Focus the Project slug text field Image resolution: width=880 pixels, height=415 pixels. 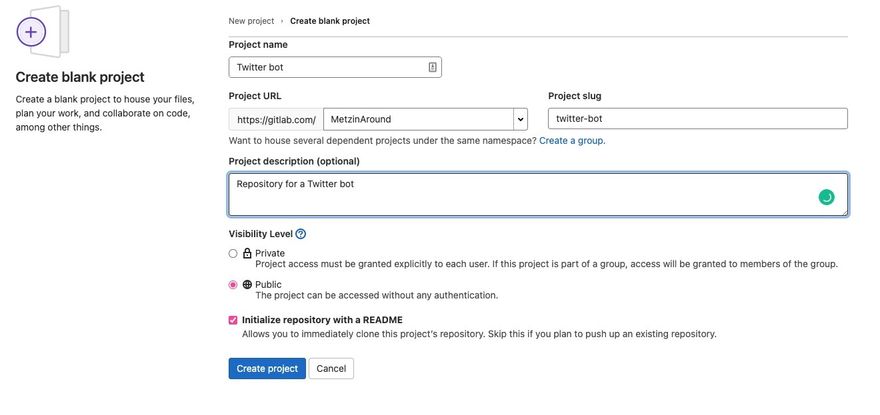point(697,119)
